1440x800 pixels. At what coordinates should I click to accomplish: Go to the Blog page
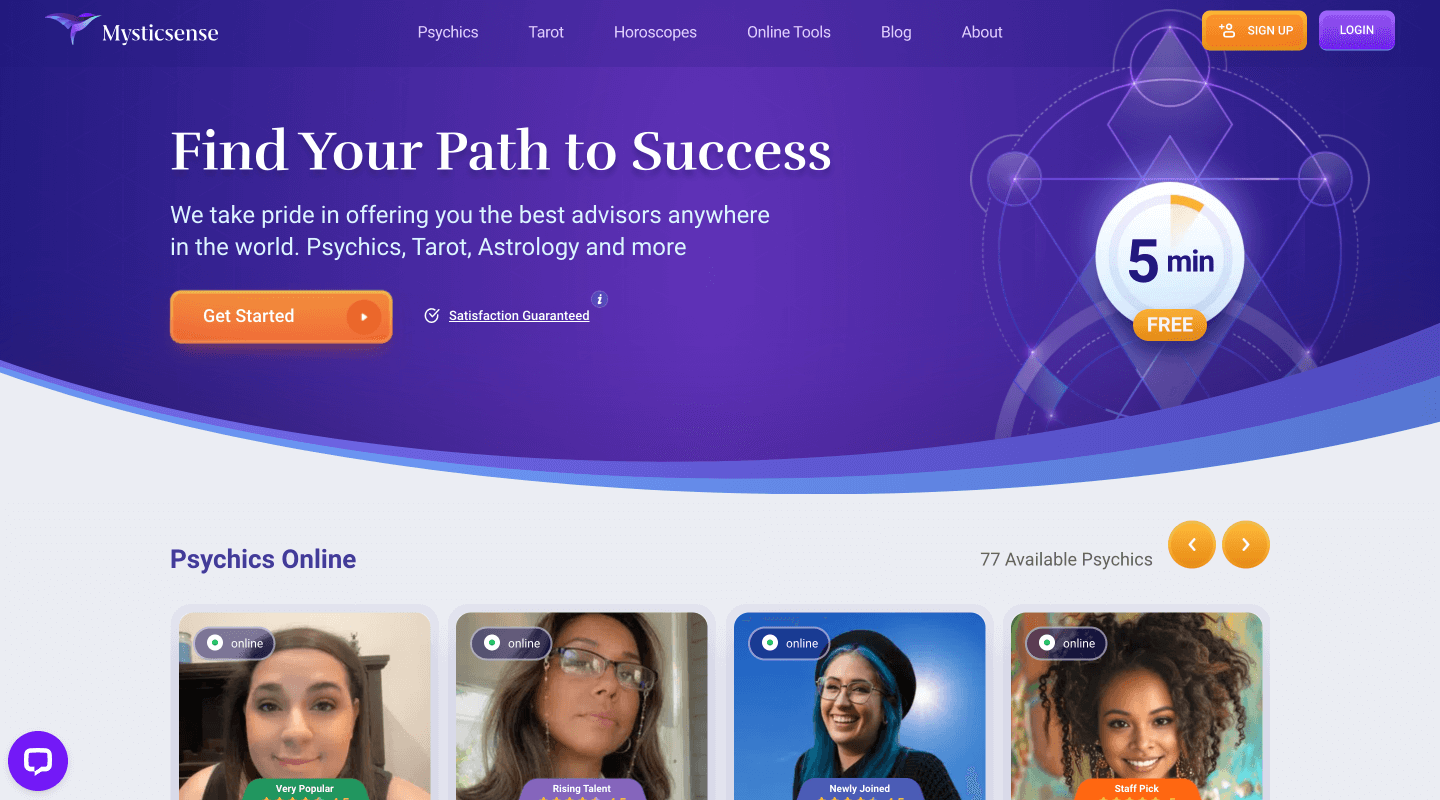point(896,32)
